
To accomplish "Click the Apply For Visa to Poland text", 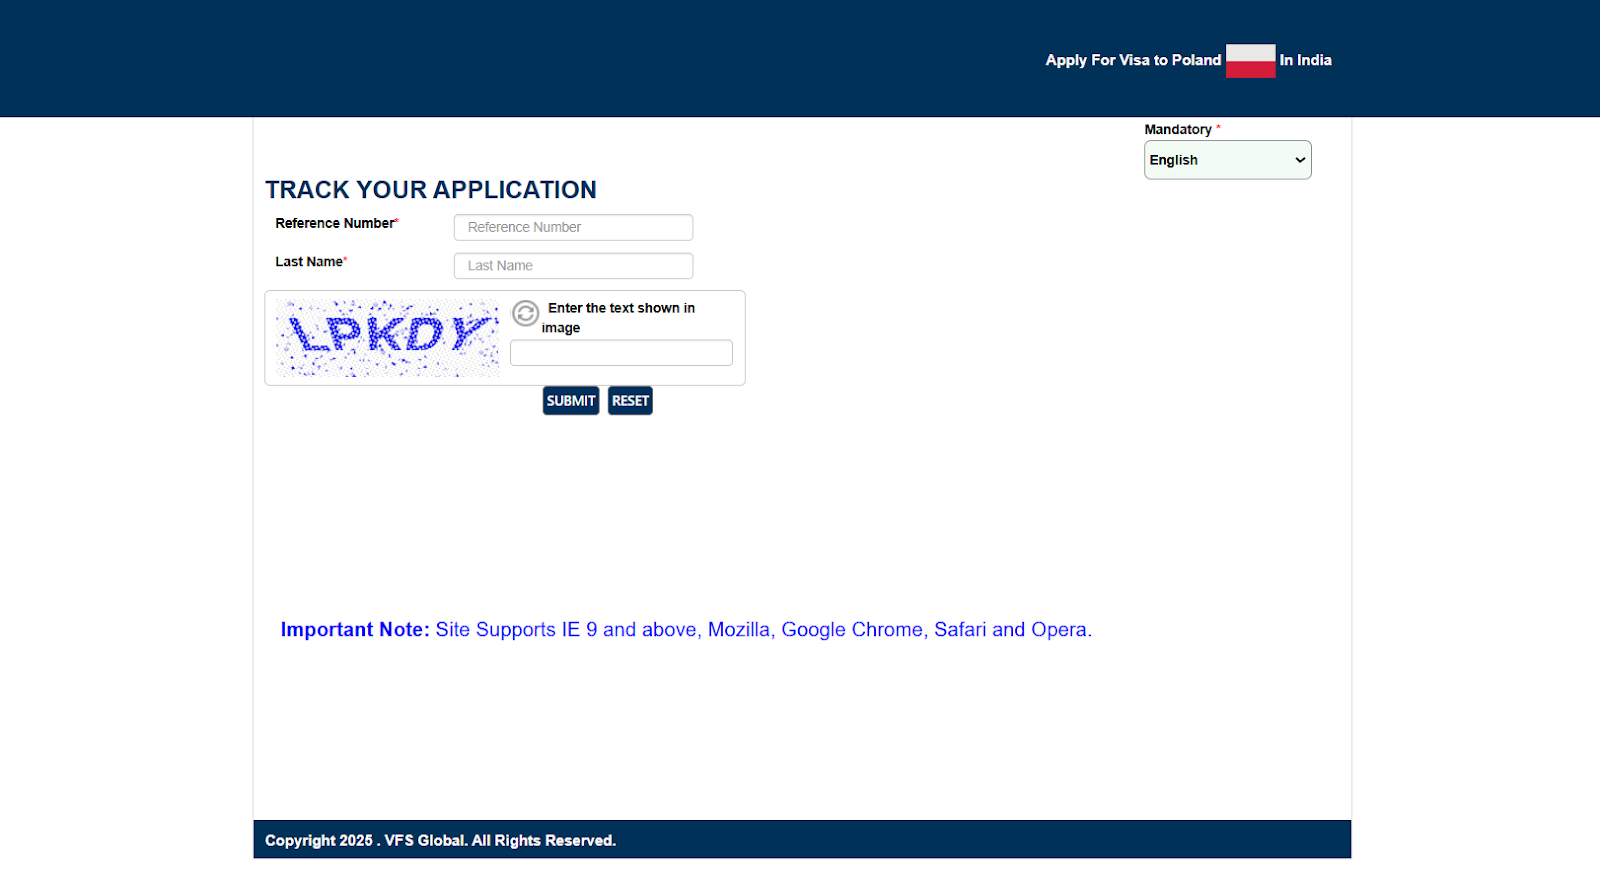I will pos(1133,60).
